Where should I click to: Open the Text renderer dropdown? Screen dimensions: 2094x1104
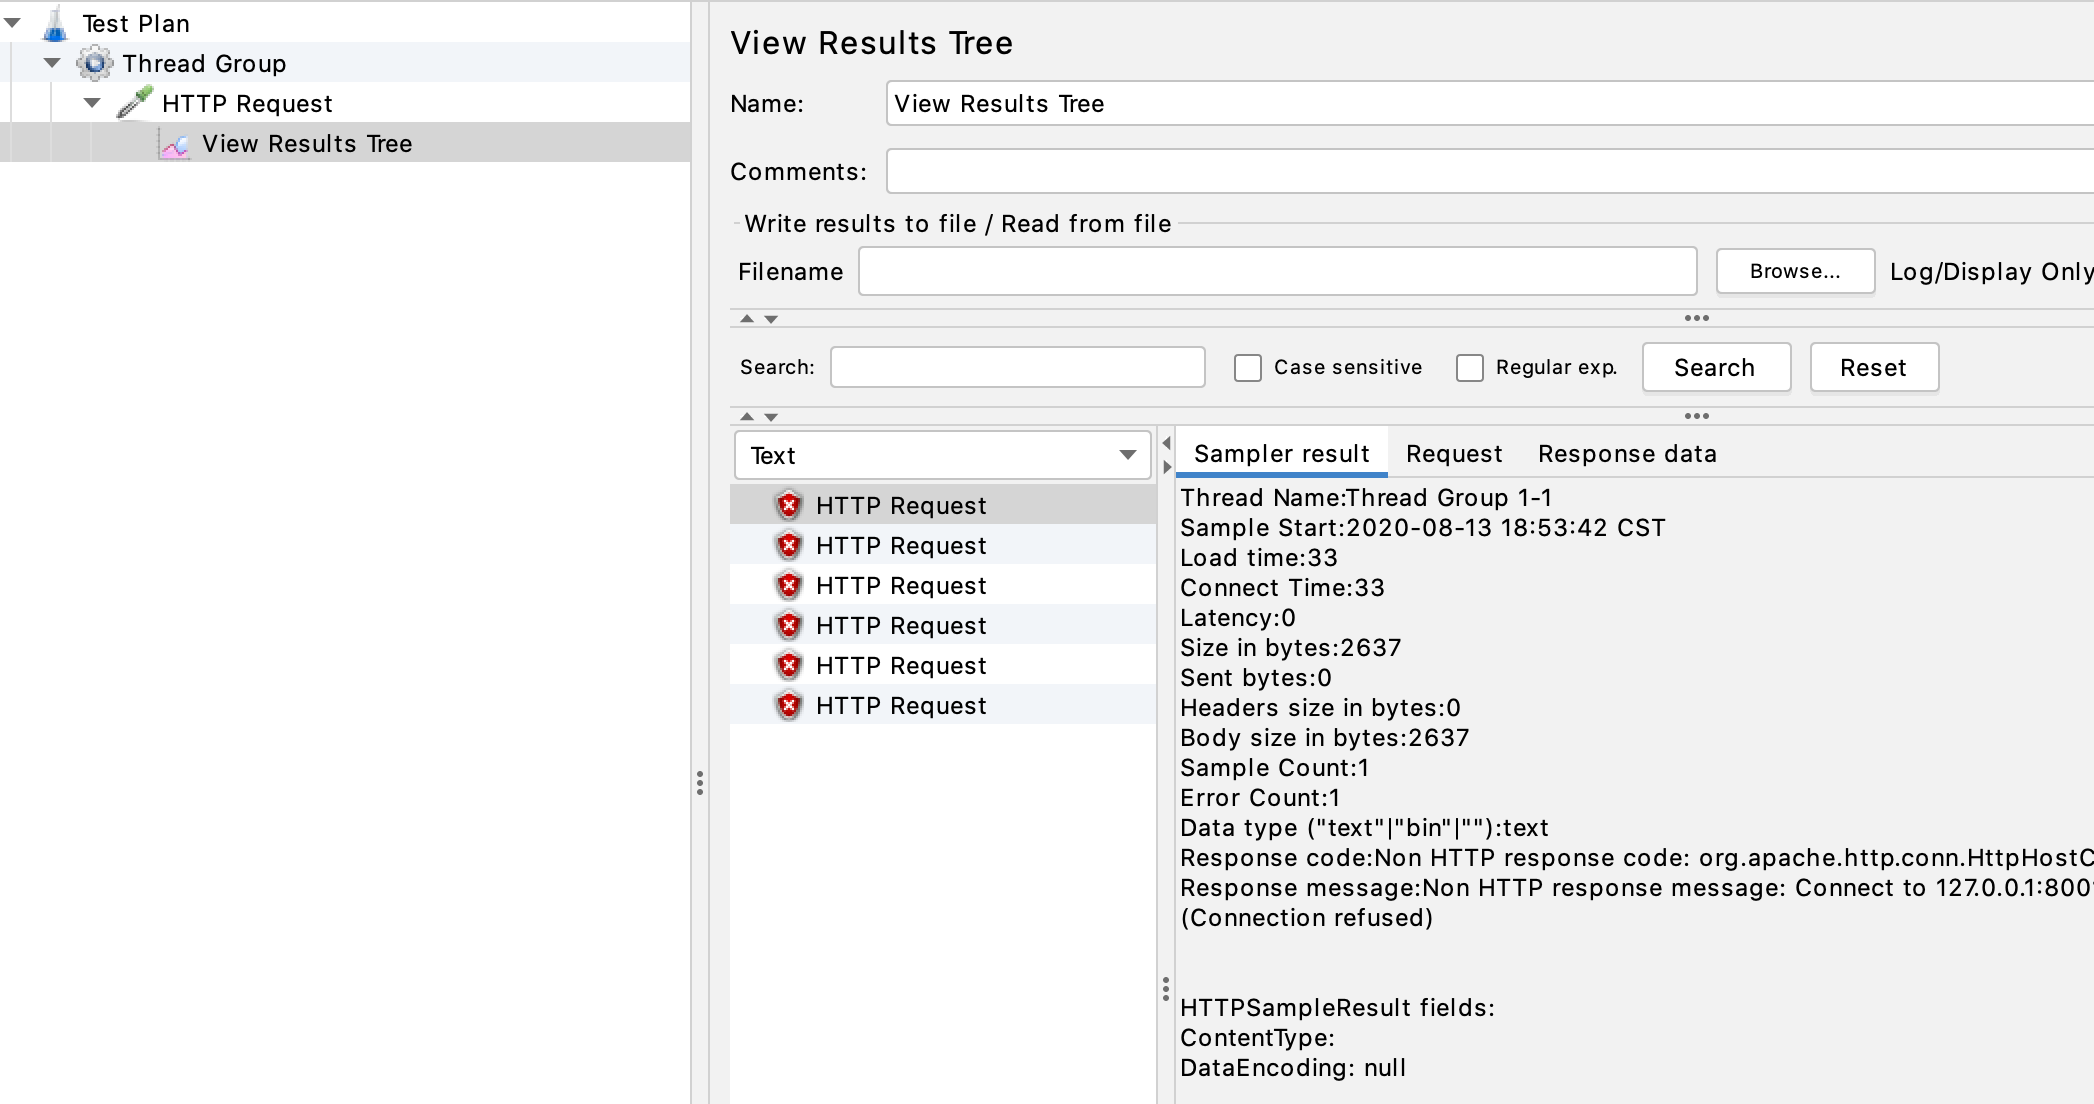[942, 455]
